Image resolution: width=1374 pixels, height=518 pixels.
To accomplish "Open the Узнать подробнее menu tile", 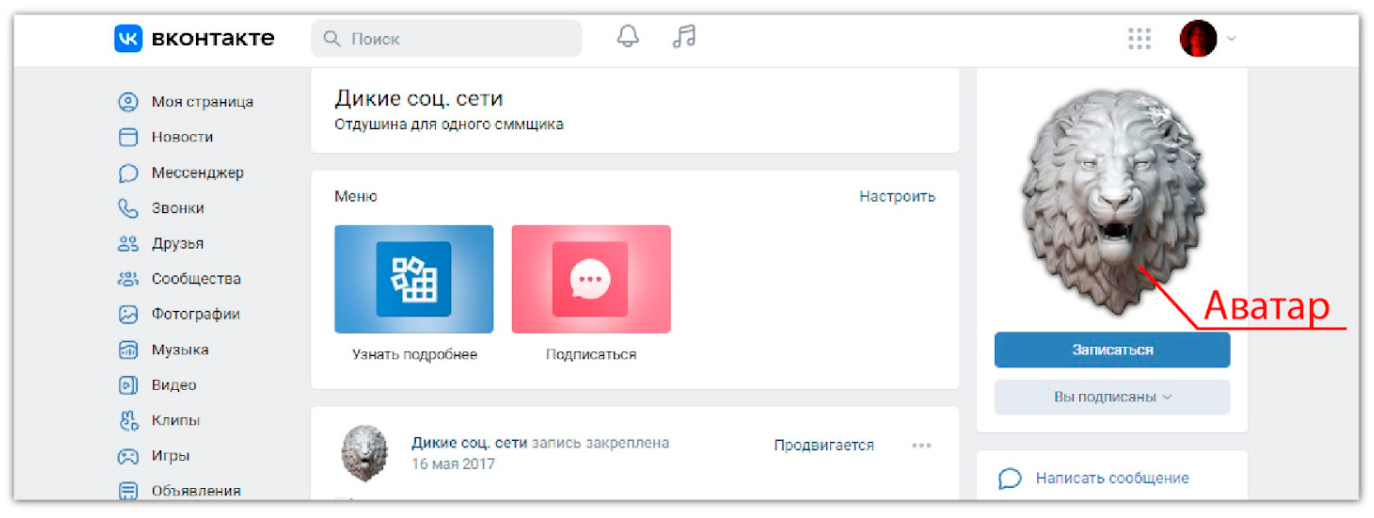I will [414, 279].
